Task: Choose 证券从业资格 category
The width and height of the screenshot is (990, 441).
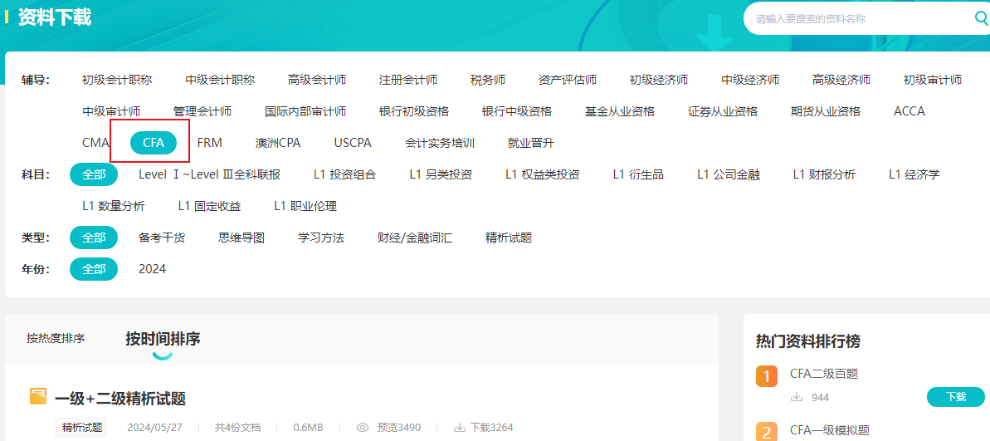Action: point(722,111)
